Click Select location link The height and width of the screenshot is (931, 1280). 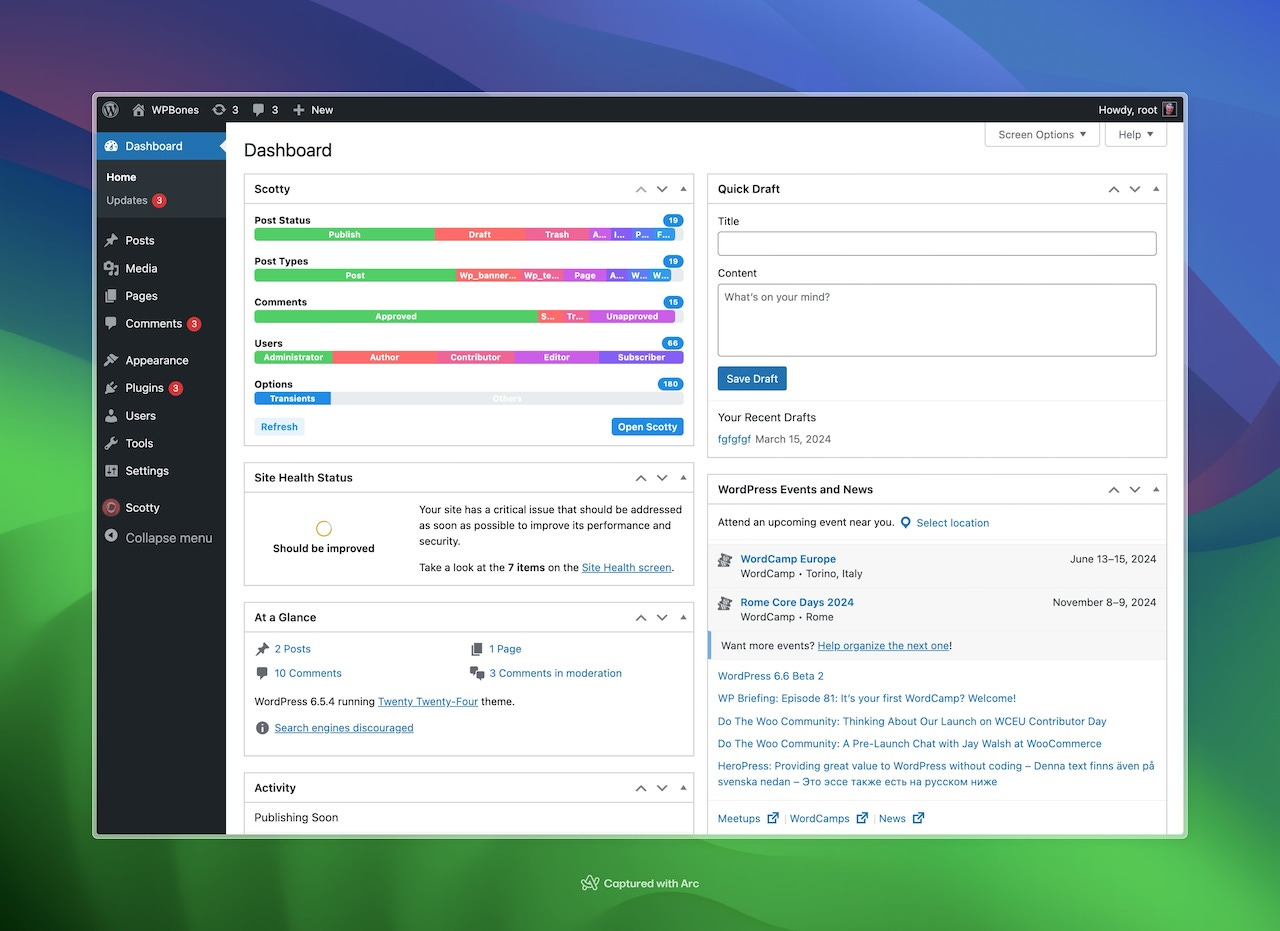click(952, 523)
